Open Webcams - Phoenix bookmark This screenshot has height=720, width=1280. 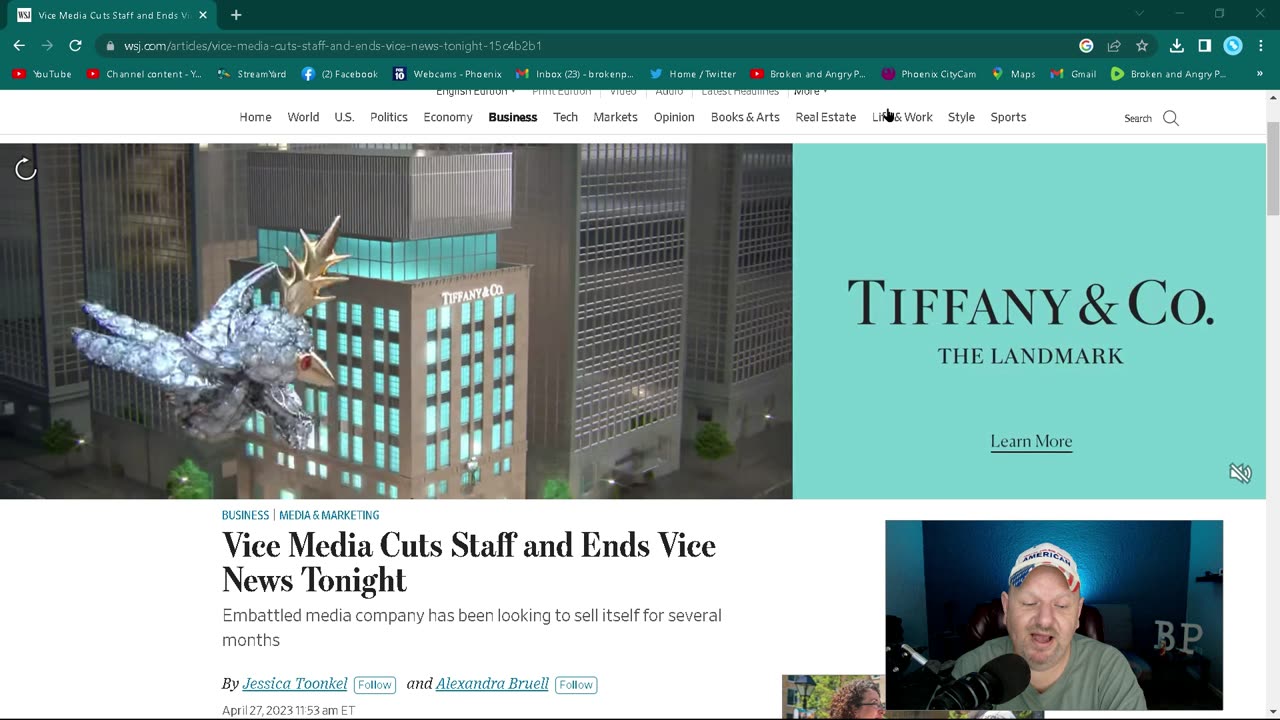pyautogui.click(x=447, y=74)
